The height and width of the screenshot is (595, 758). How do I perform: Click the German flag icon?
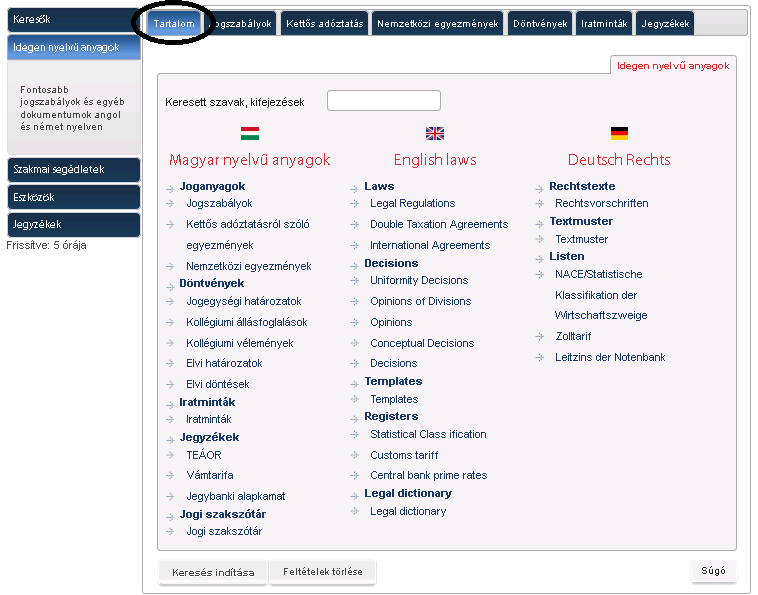tap(619, 133)
